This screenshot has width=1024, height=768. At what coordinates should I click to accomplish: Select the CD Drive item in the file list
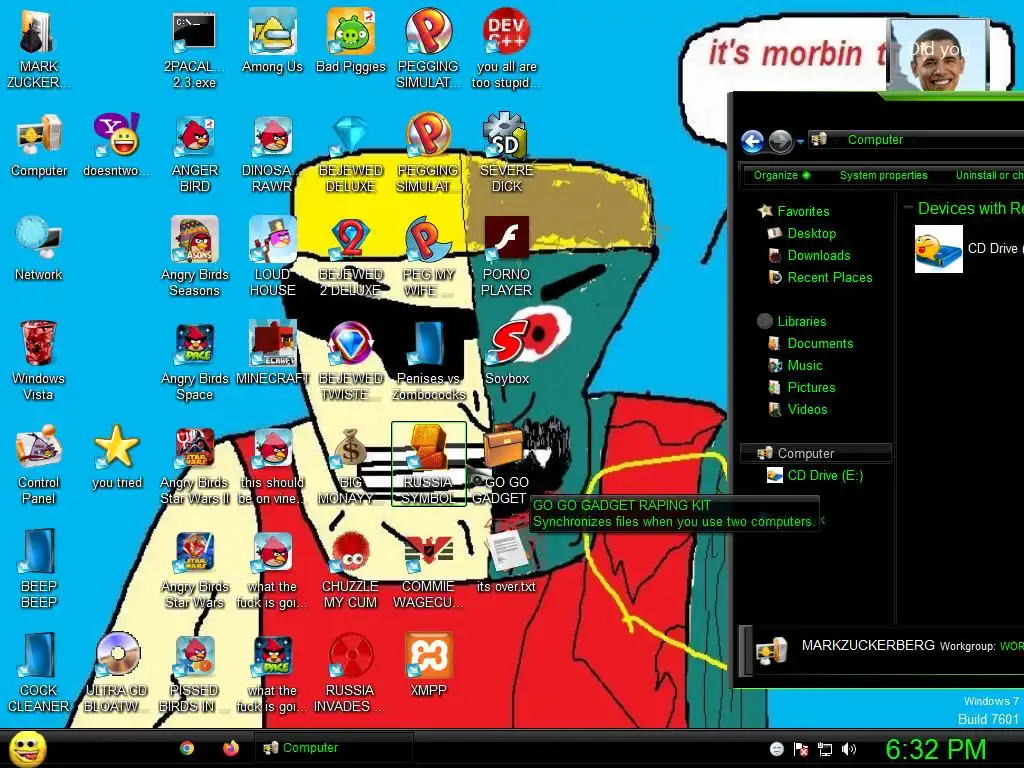pyautogui.click(x=968, y=249)
